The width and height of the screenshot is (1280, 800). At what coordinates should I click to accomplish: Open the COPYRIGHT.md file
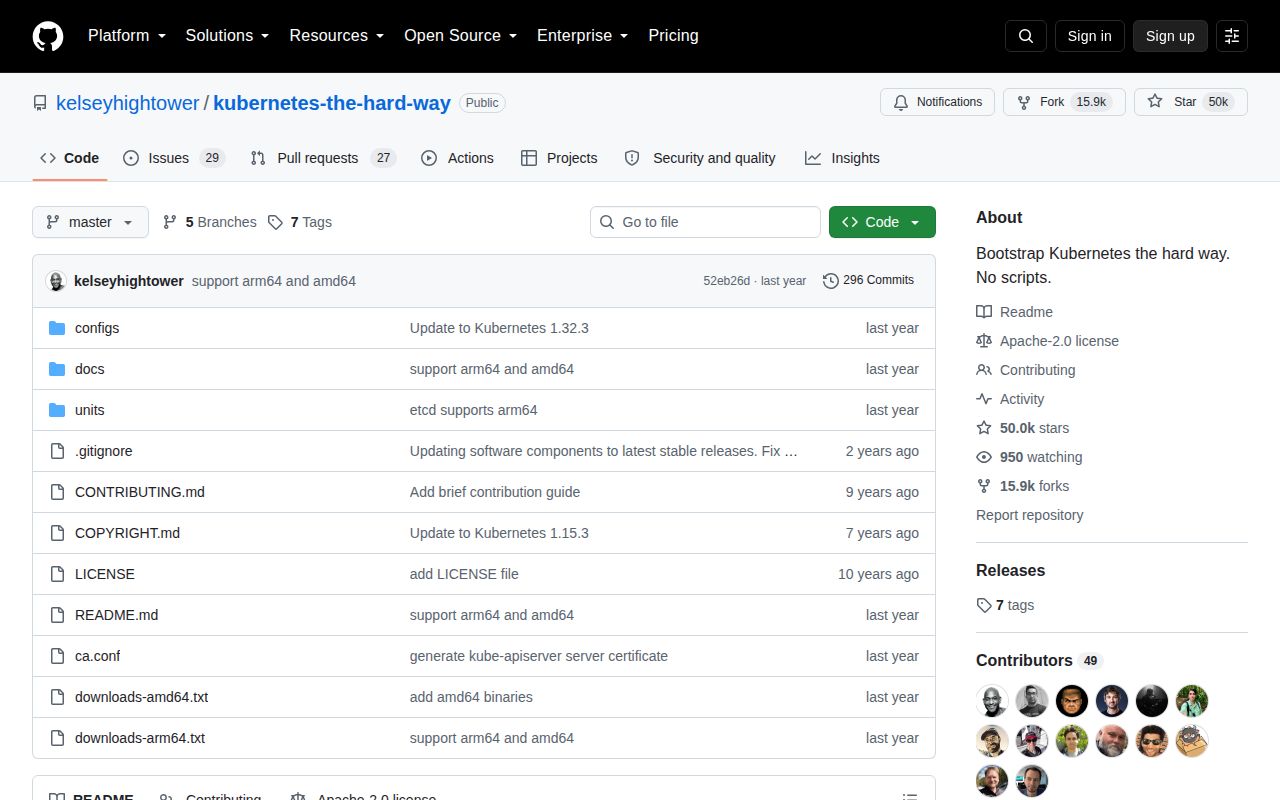(127, 533)
